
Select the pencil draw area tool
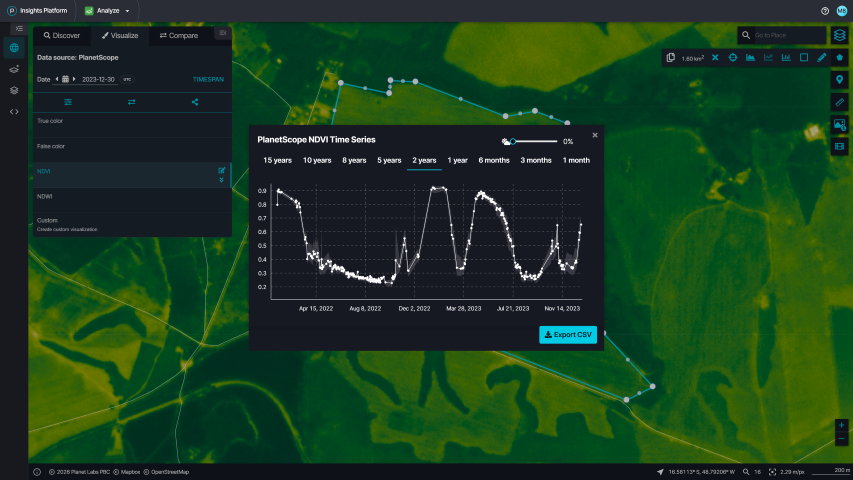[x=821, y=58]
